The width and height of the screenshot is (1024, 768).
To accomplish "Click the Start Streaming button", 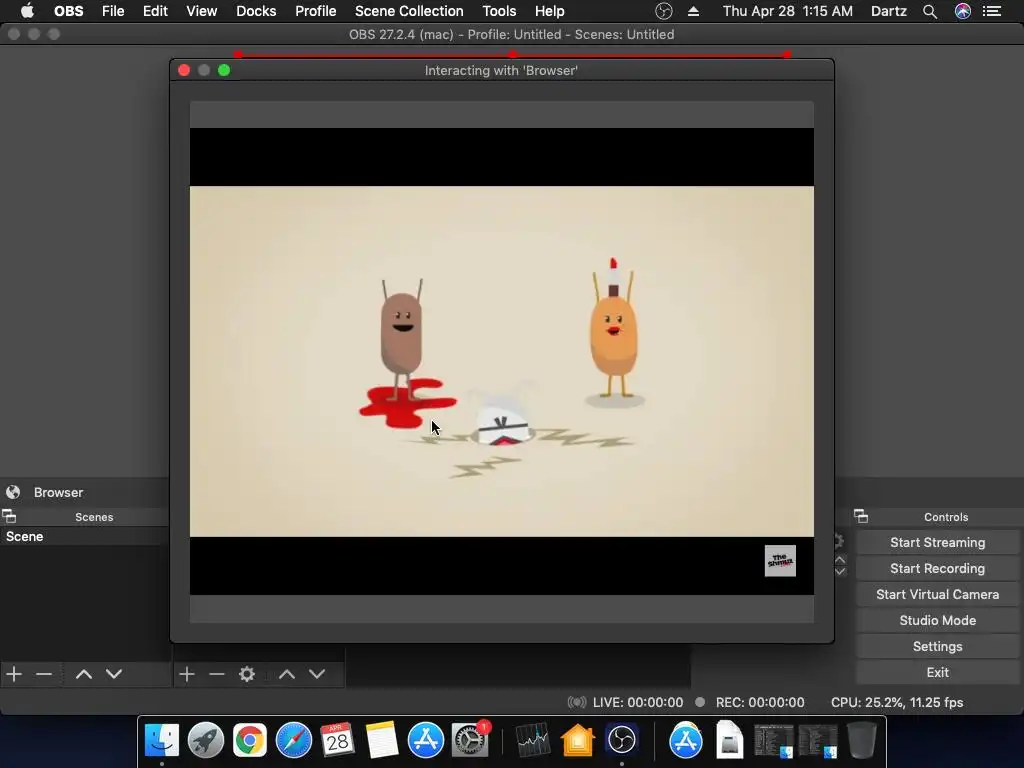I will (937, 542).
